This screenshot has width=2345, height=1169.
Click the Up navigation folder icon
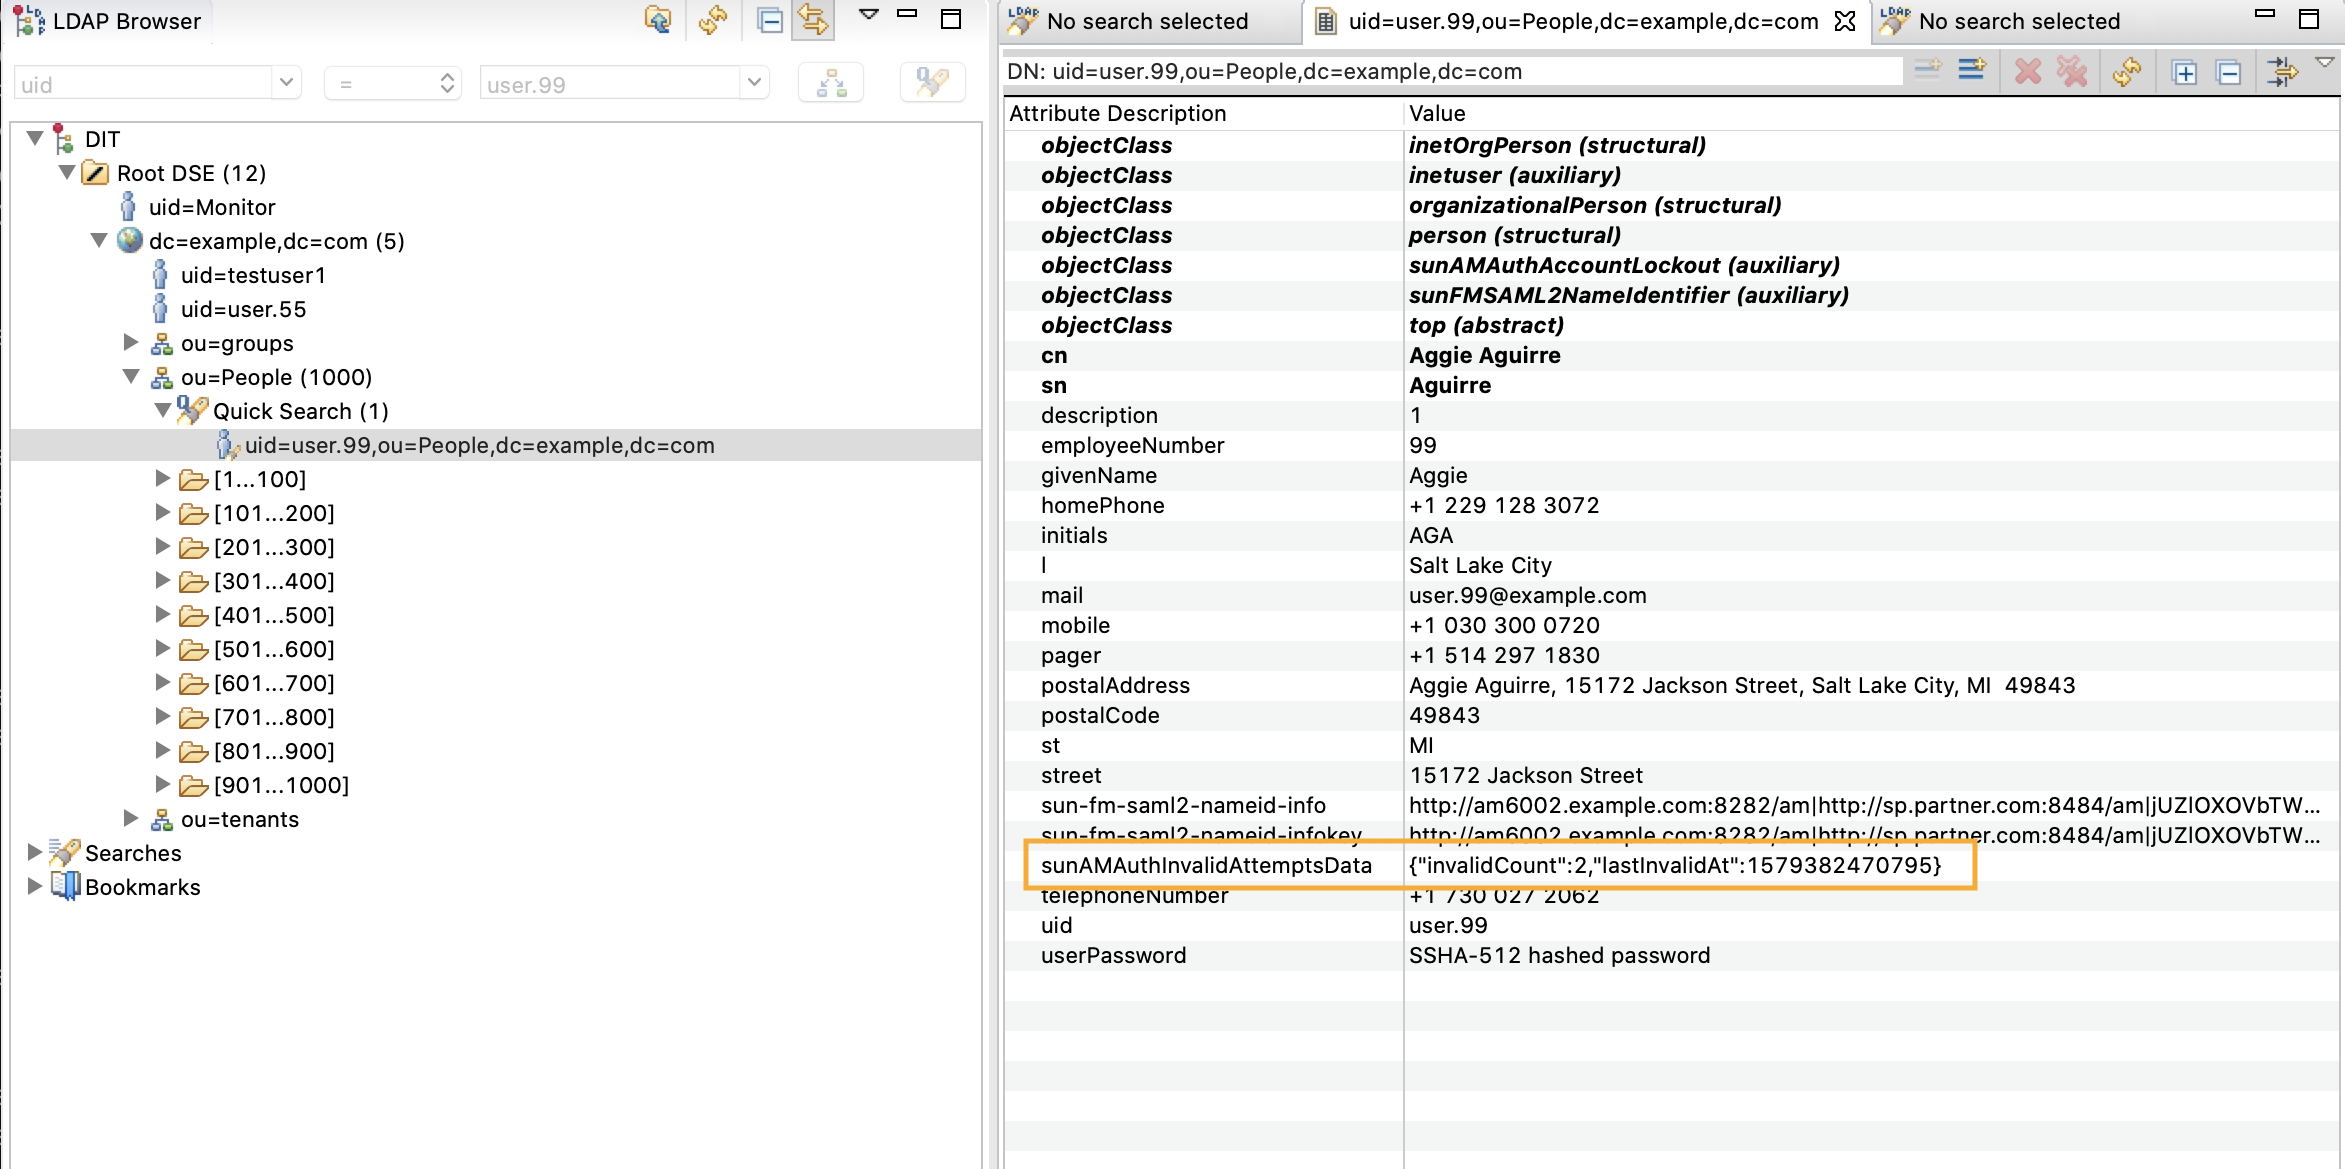657,19
